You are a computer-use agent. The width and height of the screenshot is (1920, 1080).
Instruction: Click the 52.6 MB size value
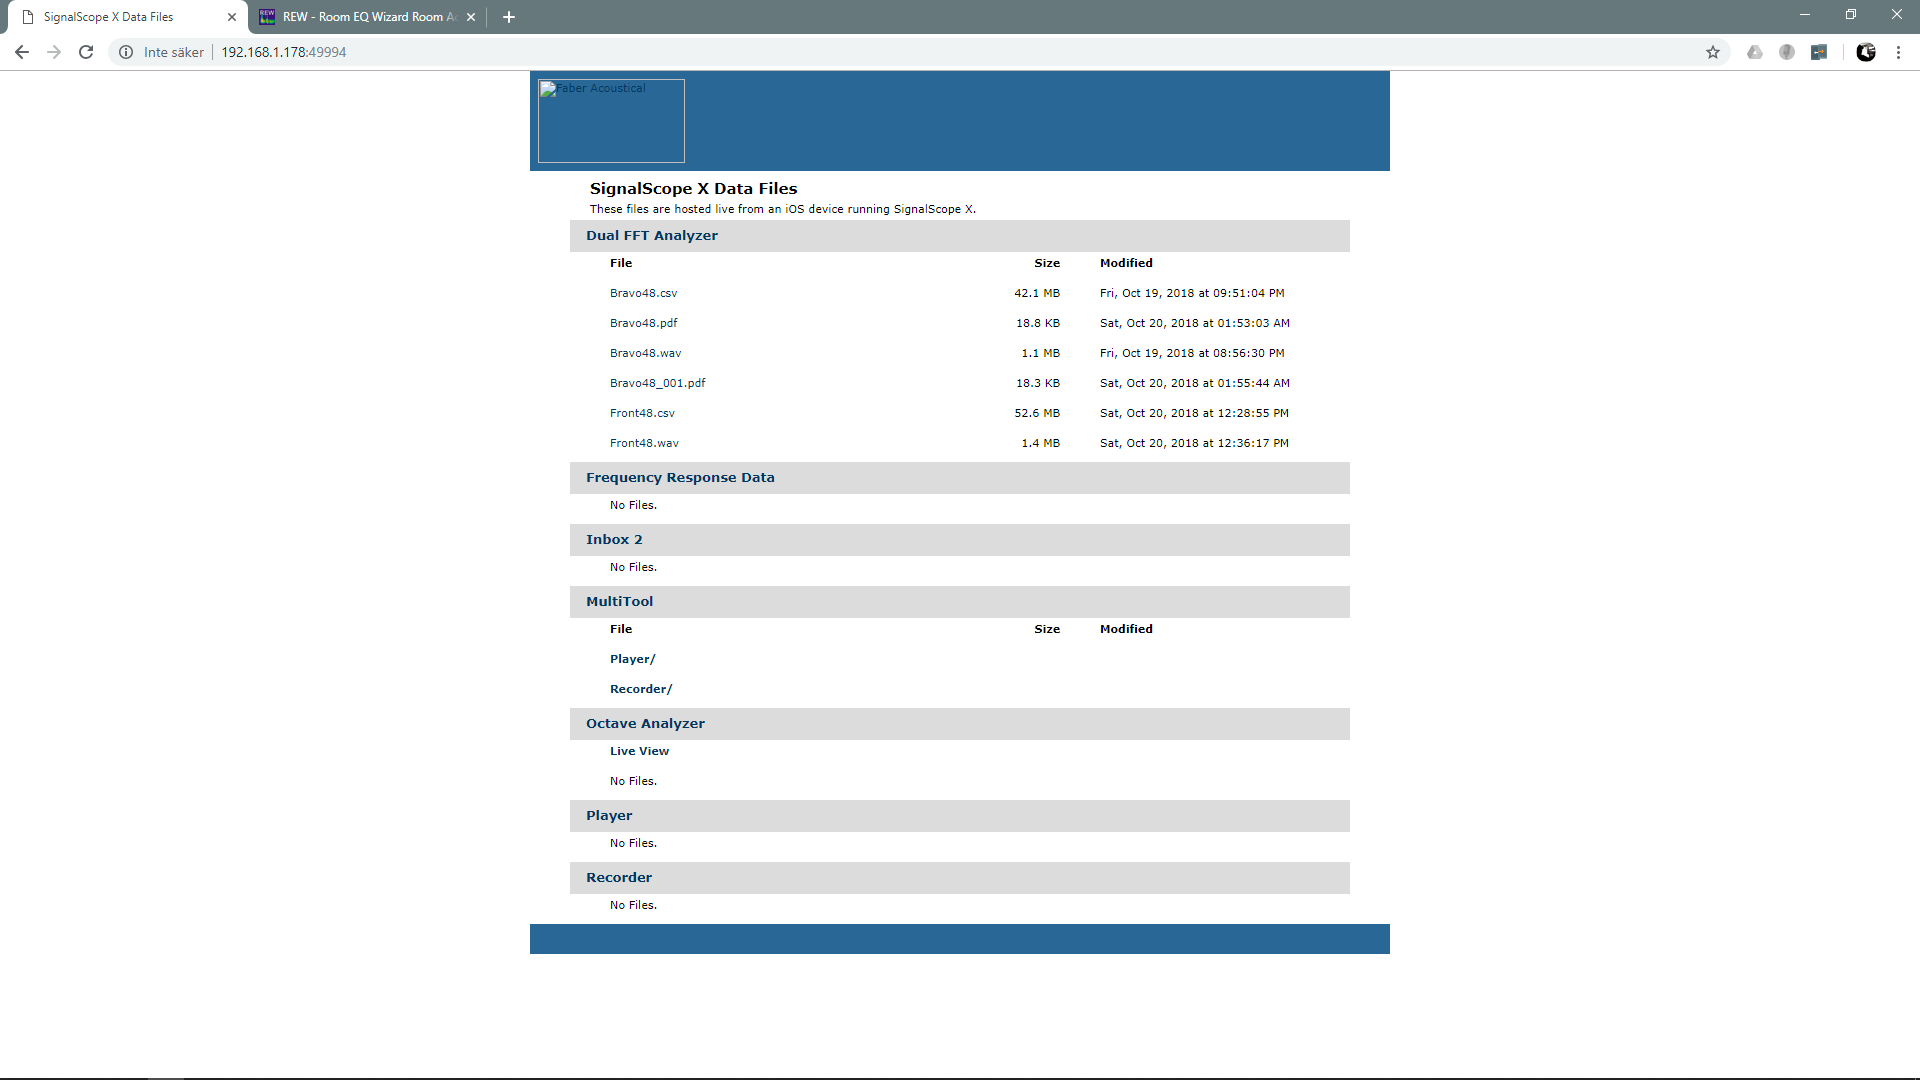pos(1037,413)
